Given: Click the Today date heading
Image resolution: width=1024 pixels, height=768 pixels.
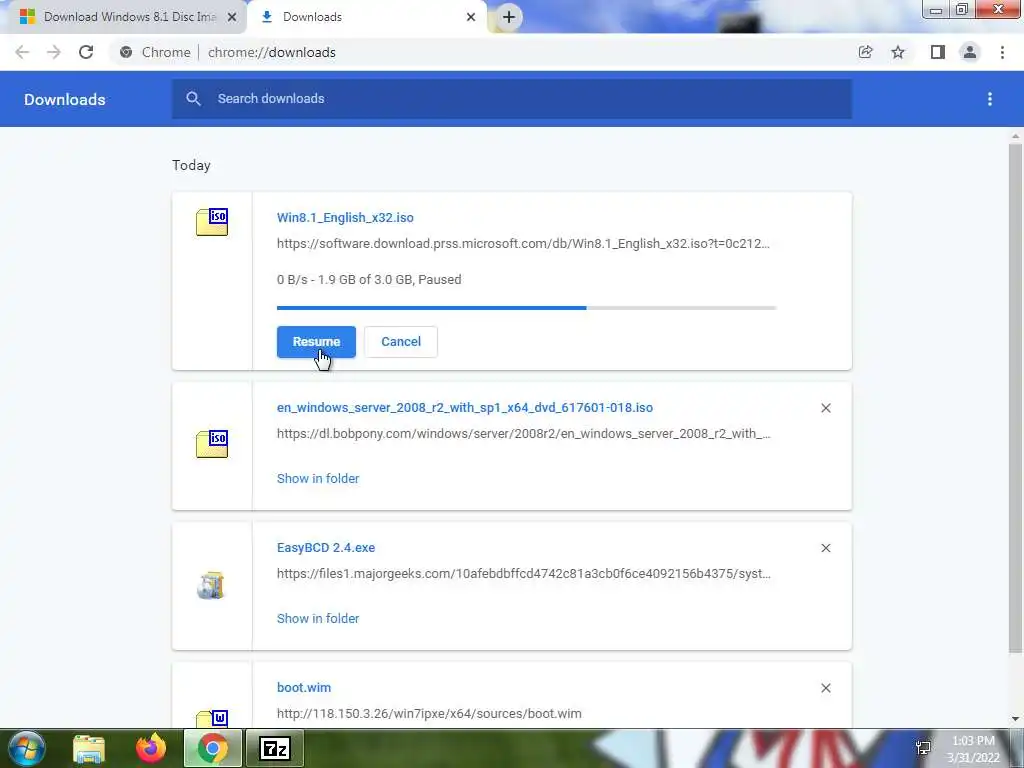Looking at the screenshot, I should click(x=191, y=165).
